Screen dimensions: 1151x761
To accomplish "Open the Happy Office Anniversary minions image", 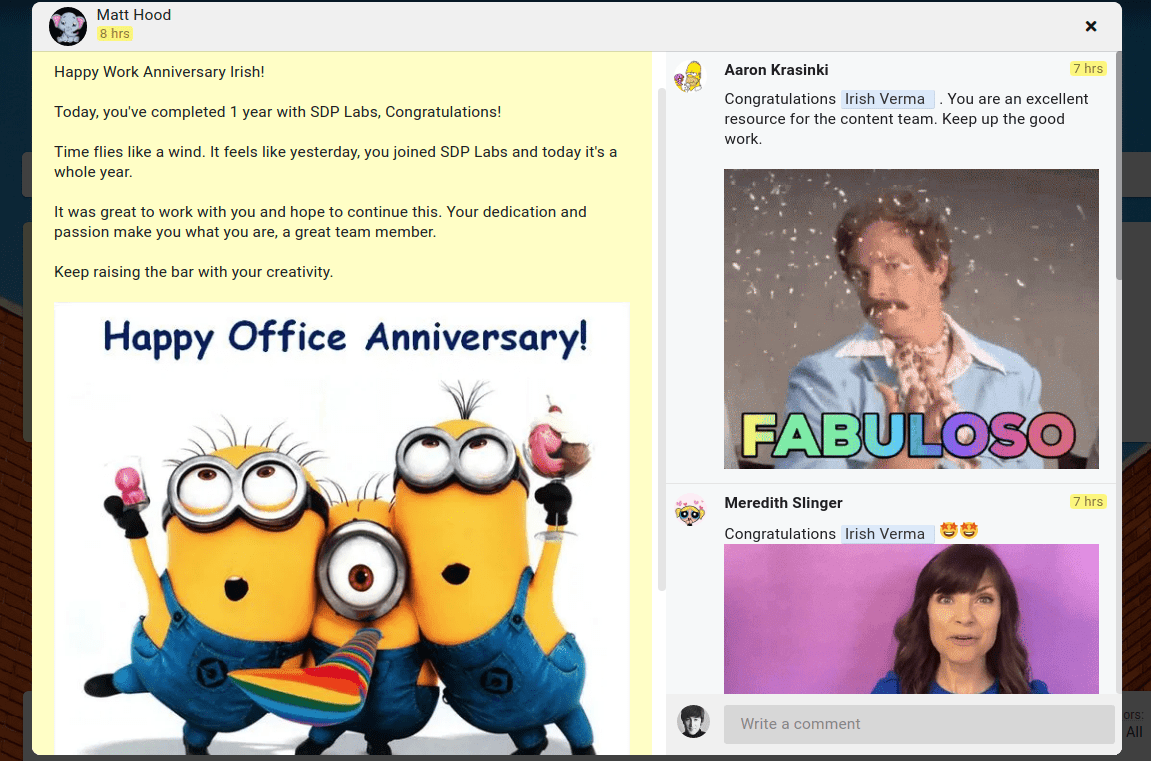I will point(341,528).
